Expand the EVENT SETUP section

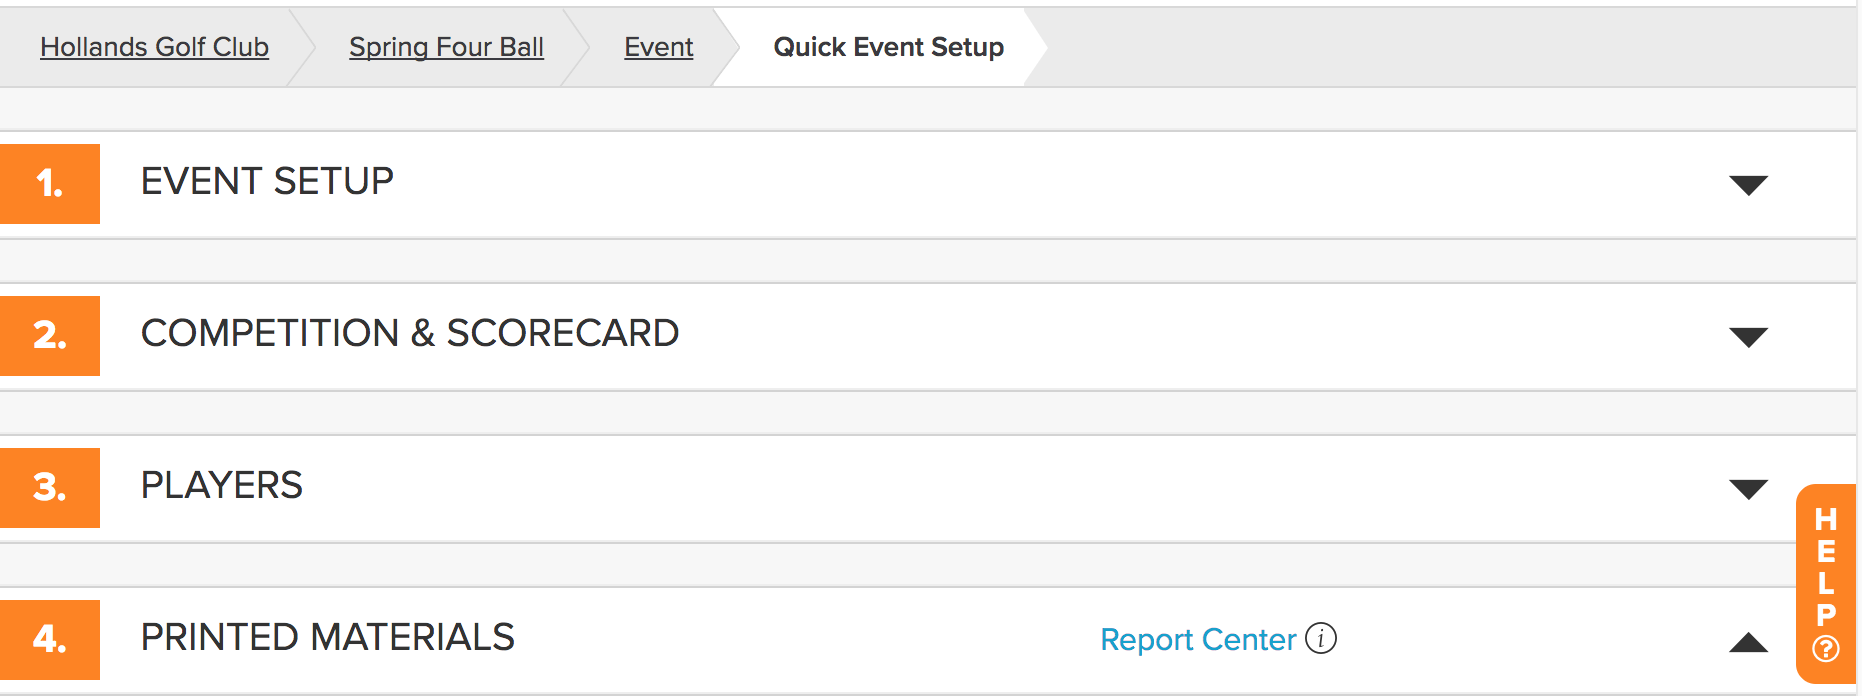pyautogui.click(x=1749, y=184)
